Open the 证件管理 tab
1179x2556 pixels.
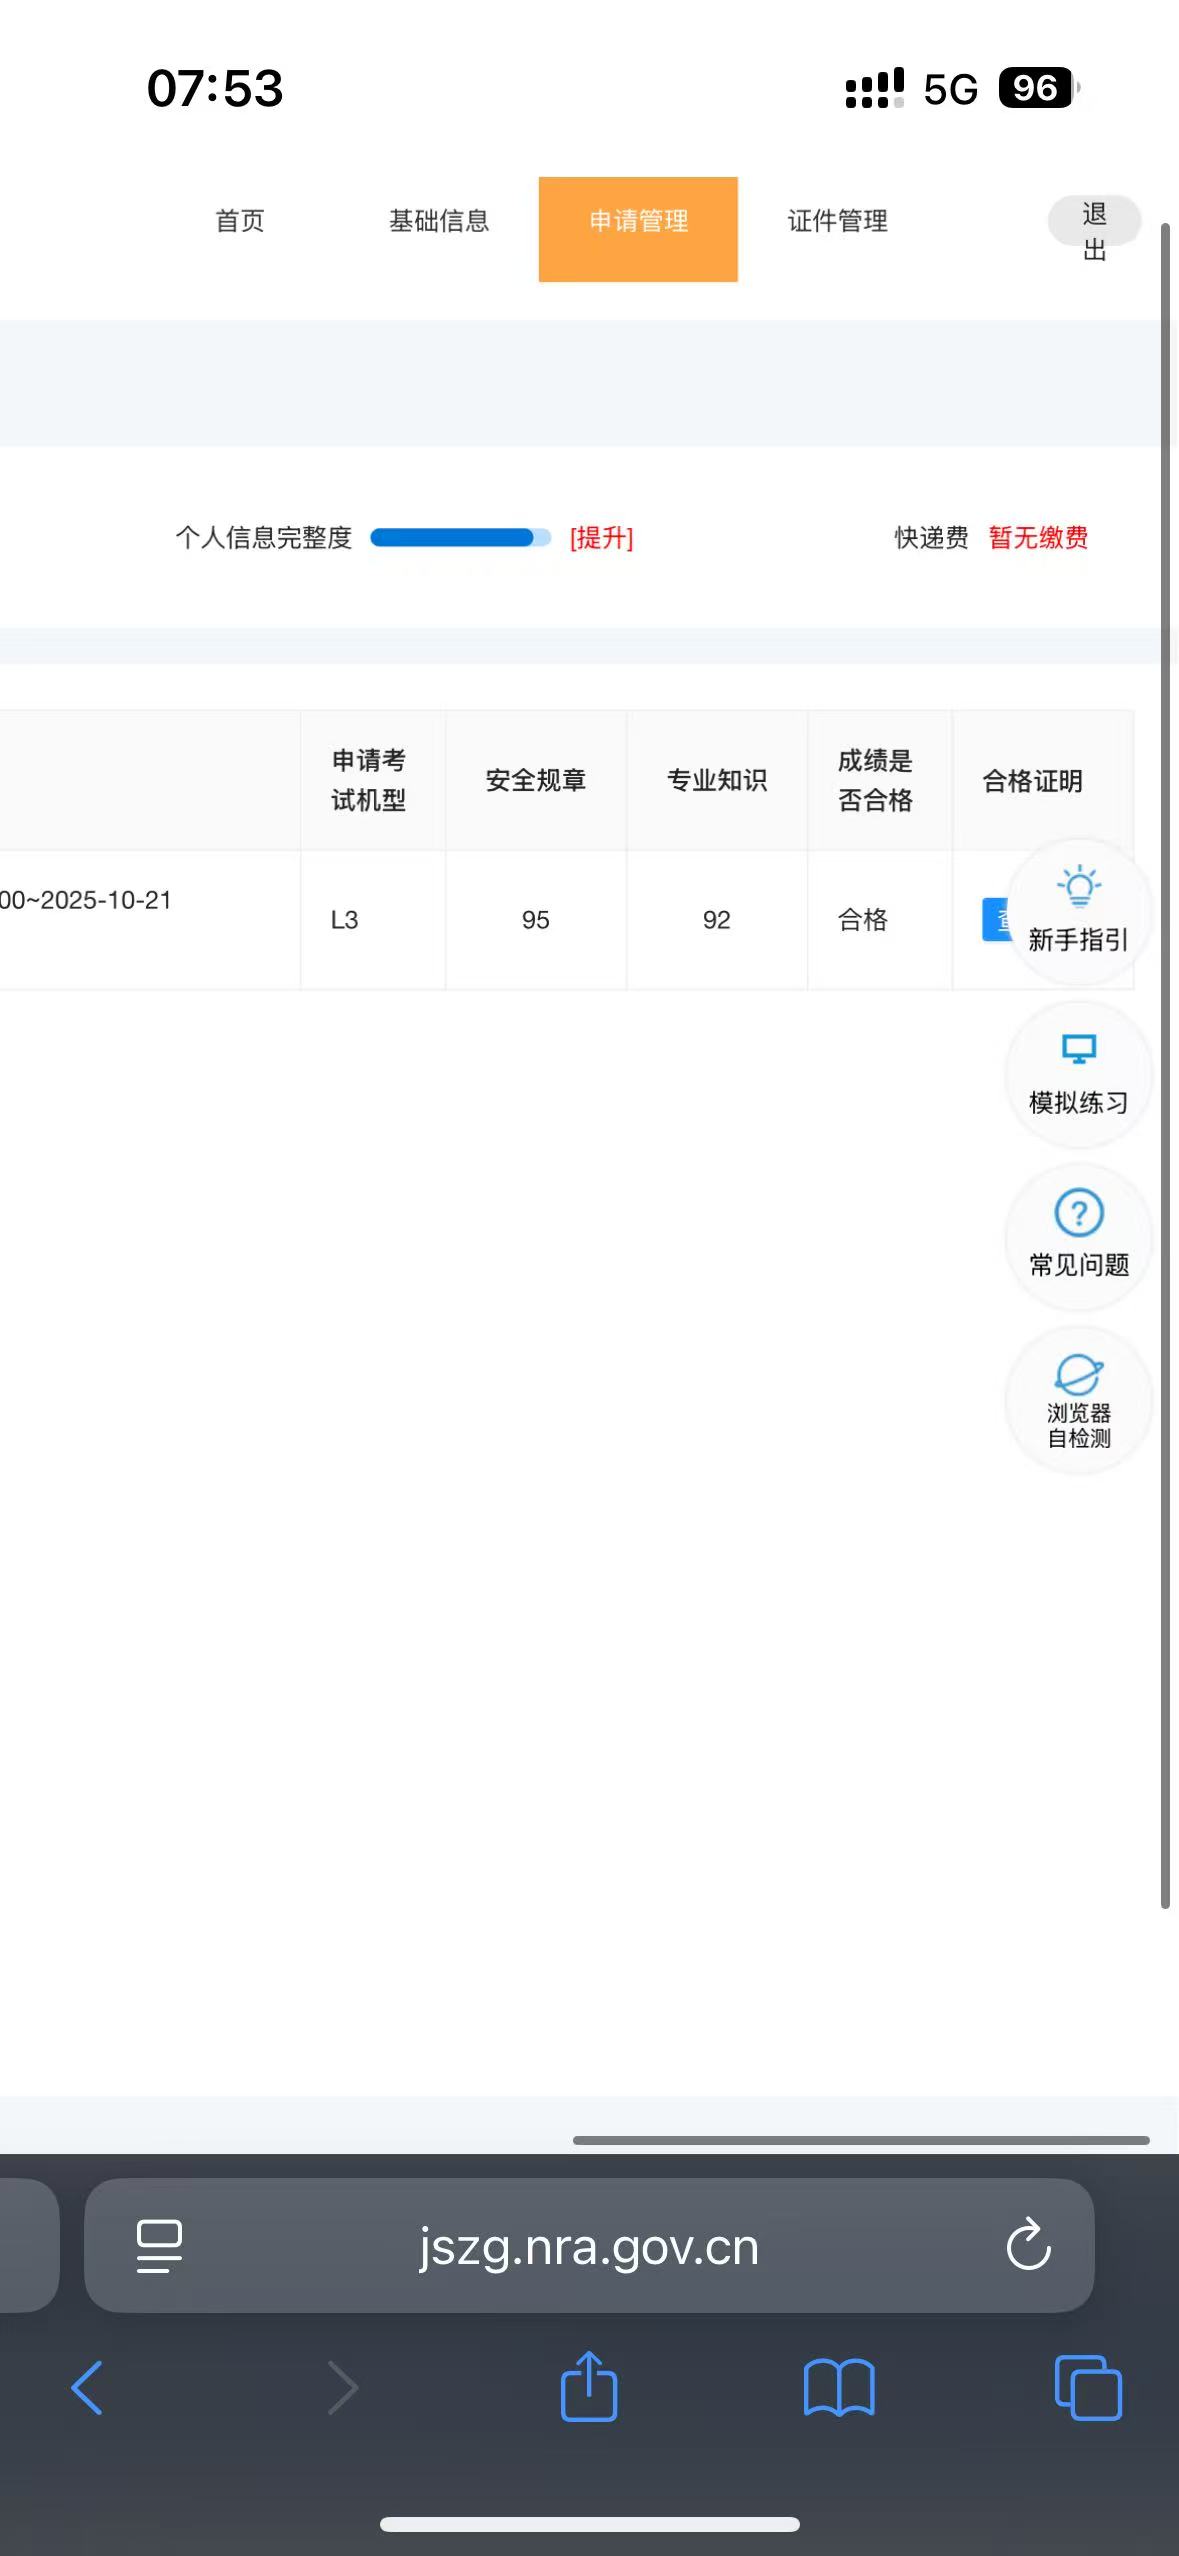tap(837, 221)
